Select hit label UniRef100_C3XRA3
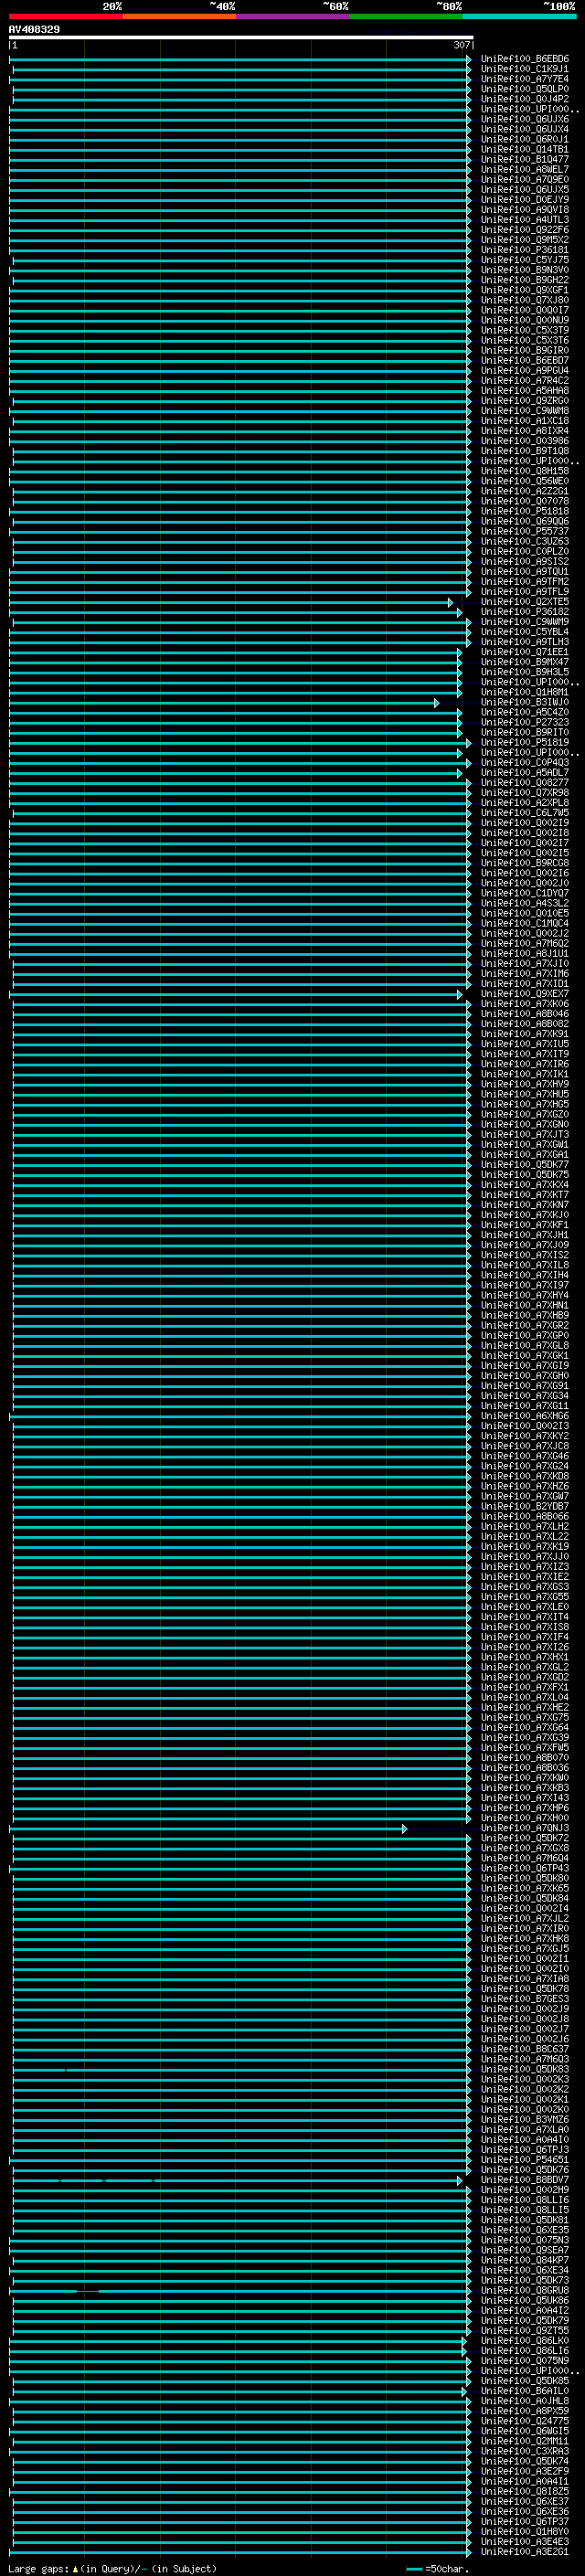This screenshot has width=585, height=2576. tap(525, 2451)
